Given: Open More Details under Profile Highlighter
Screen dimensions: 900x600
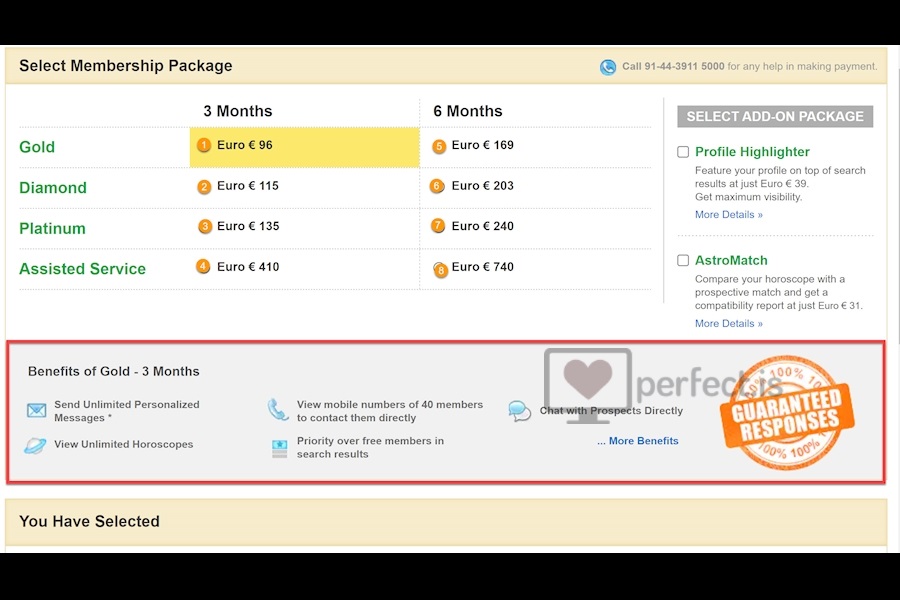Looking at the screenshot, I should click(x=729, y=215).
